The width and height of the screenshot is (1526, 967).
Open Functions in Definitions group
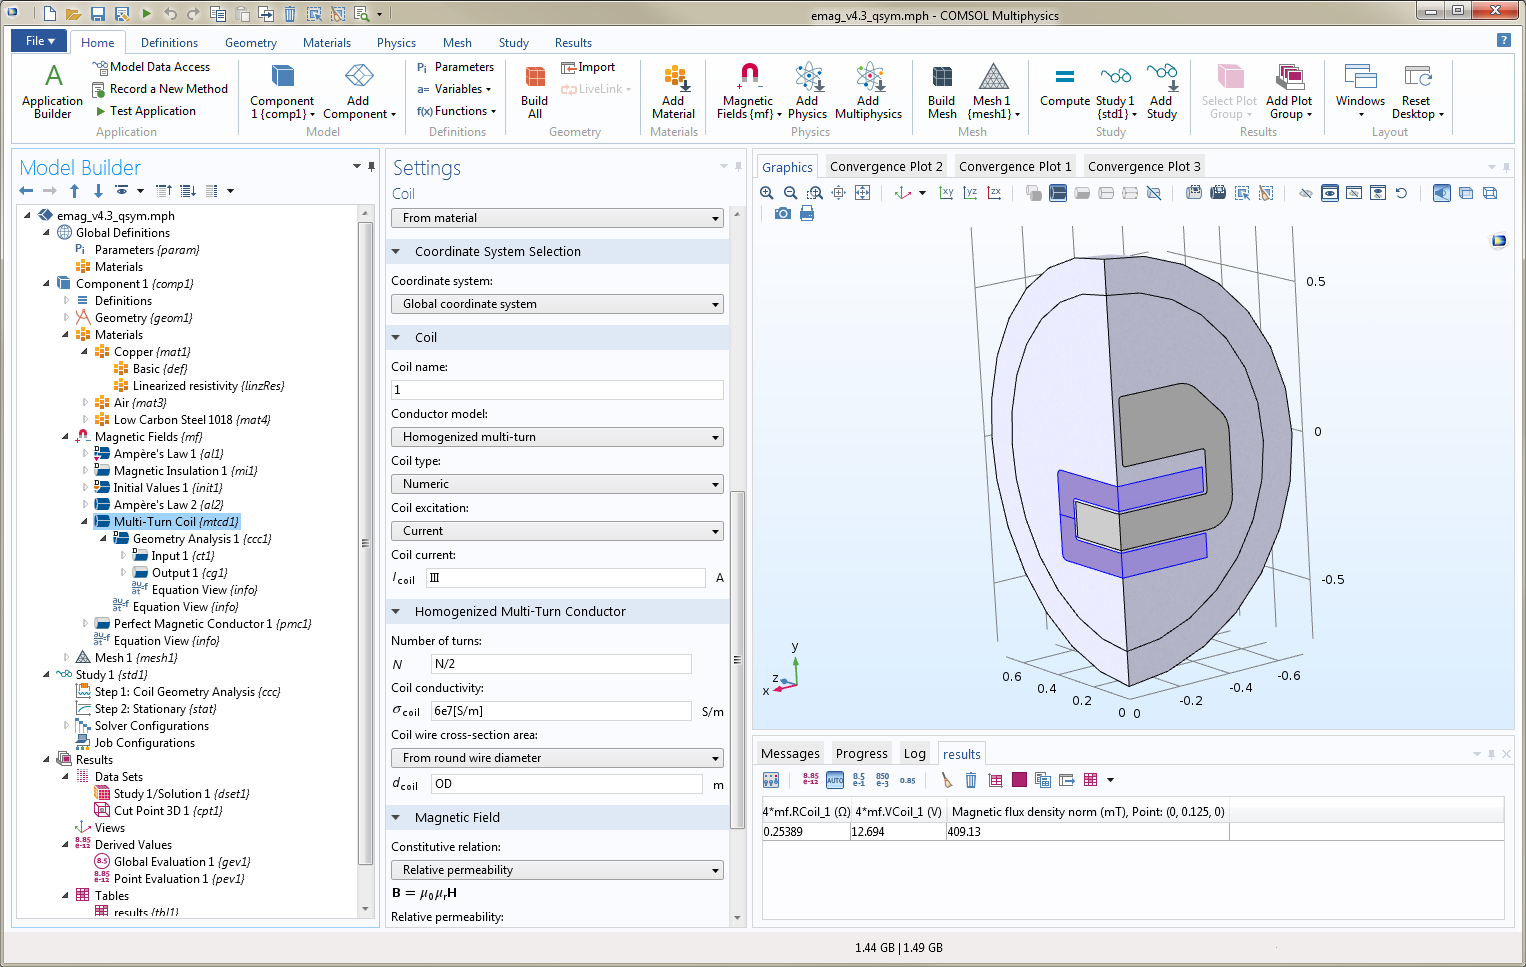456,111
